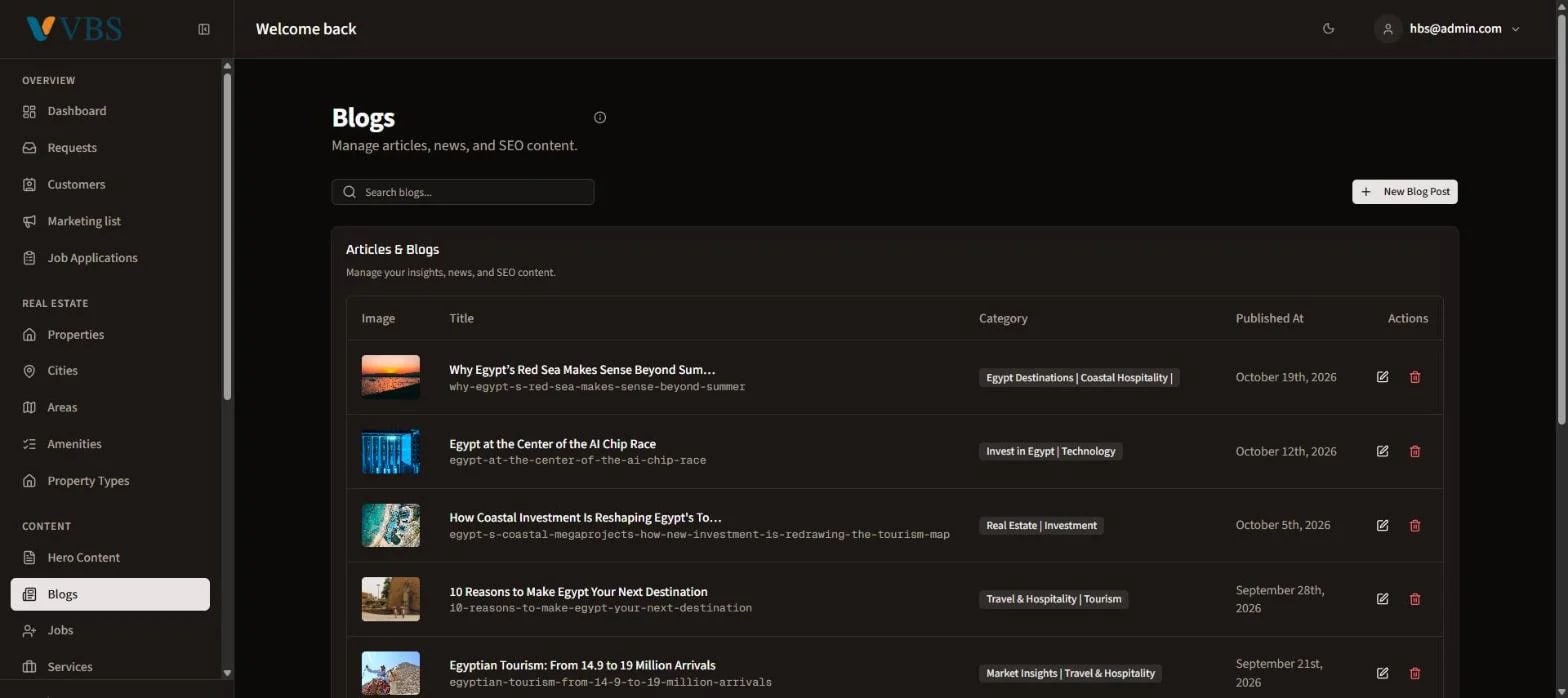Click the Hero Content document icon

click(x=29, y=557)
